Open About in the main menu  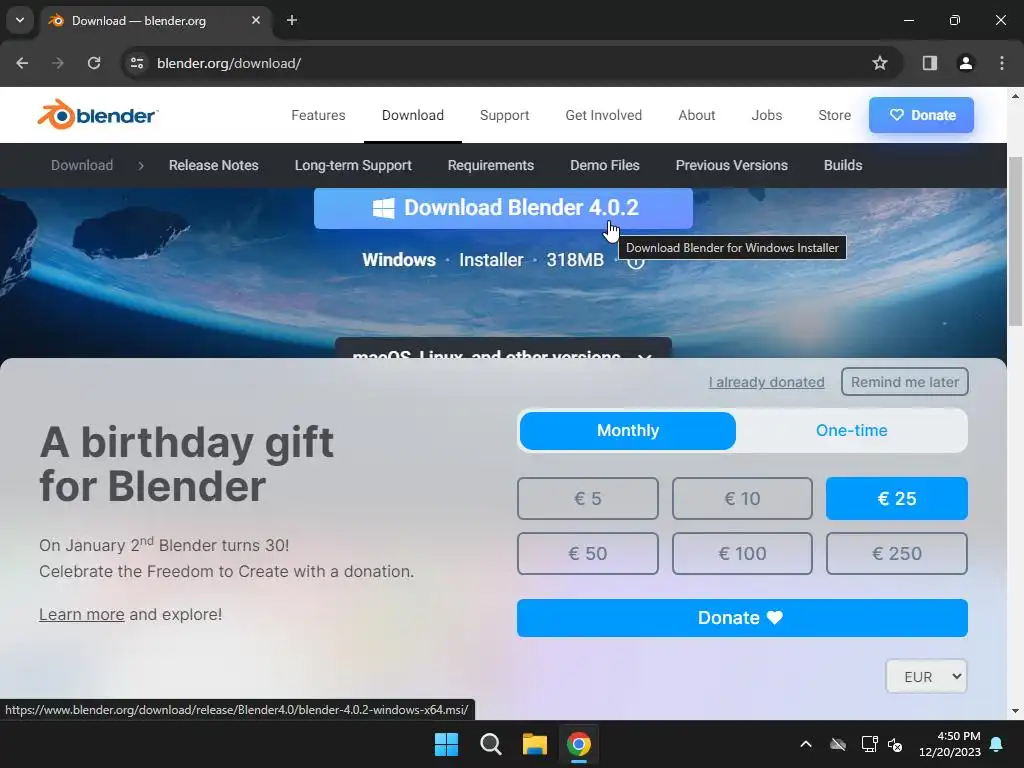pyautogui.click(x=697, y=115)
